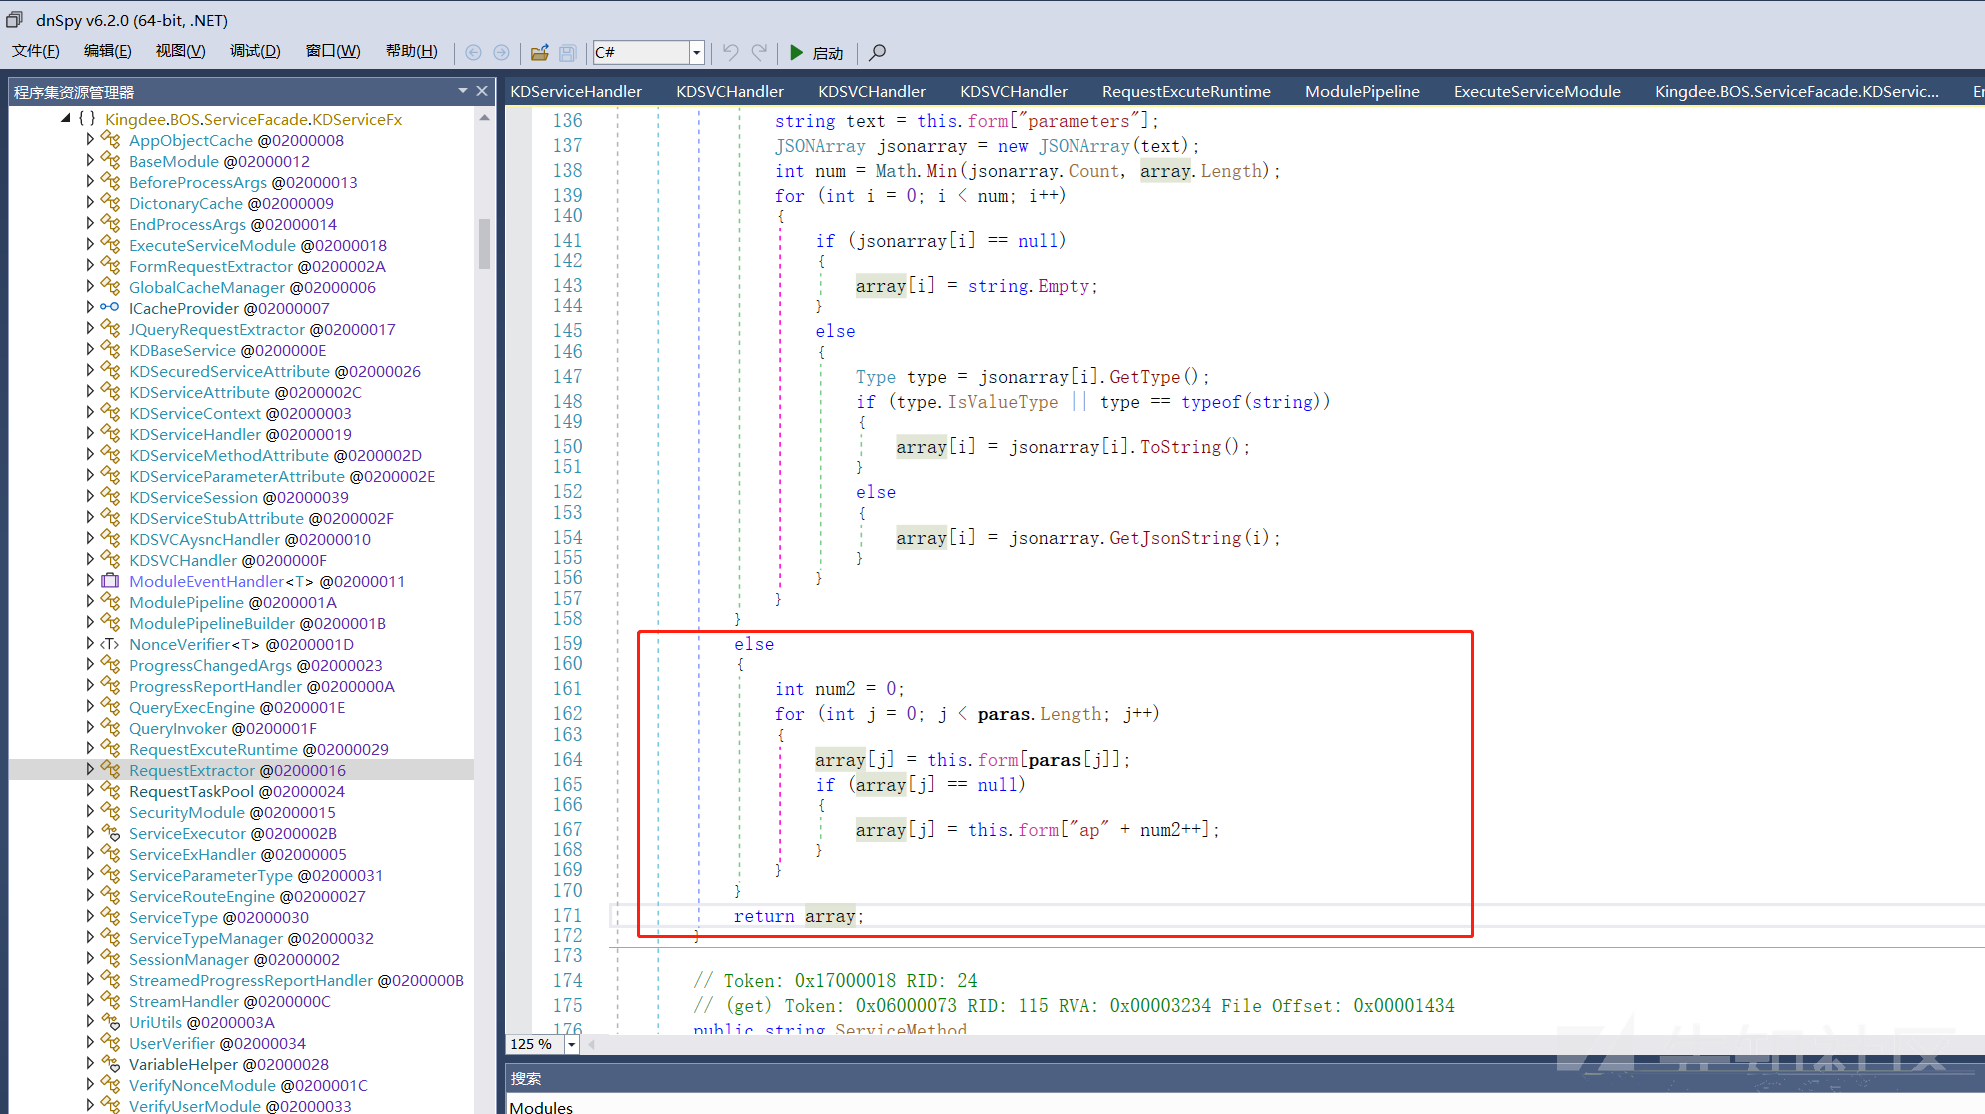The image size is (1985, 1114).
Task: Open the 调试(D) menu
Action: [255, 51]
